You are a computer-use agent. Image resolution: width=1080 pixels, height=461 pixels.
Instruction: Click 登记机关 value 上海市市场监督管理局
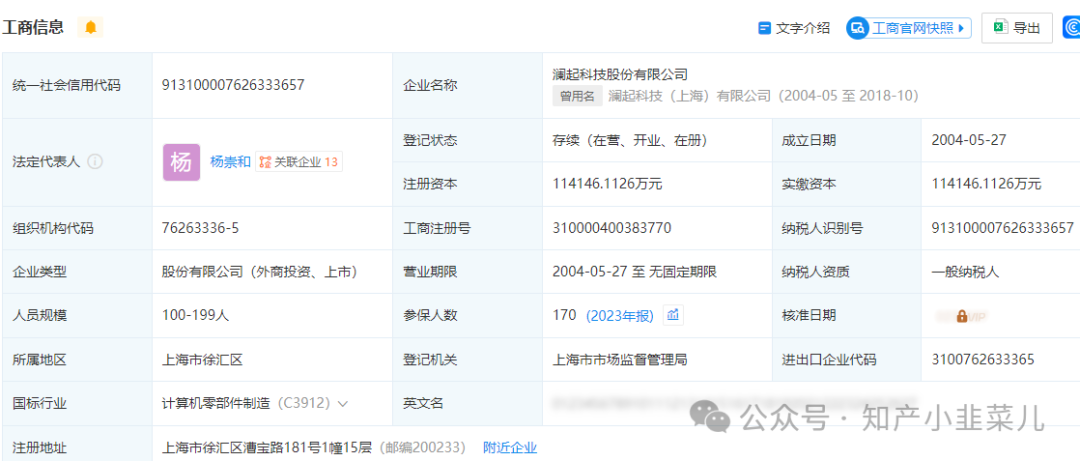[x=619, y=359]
